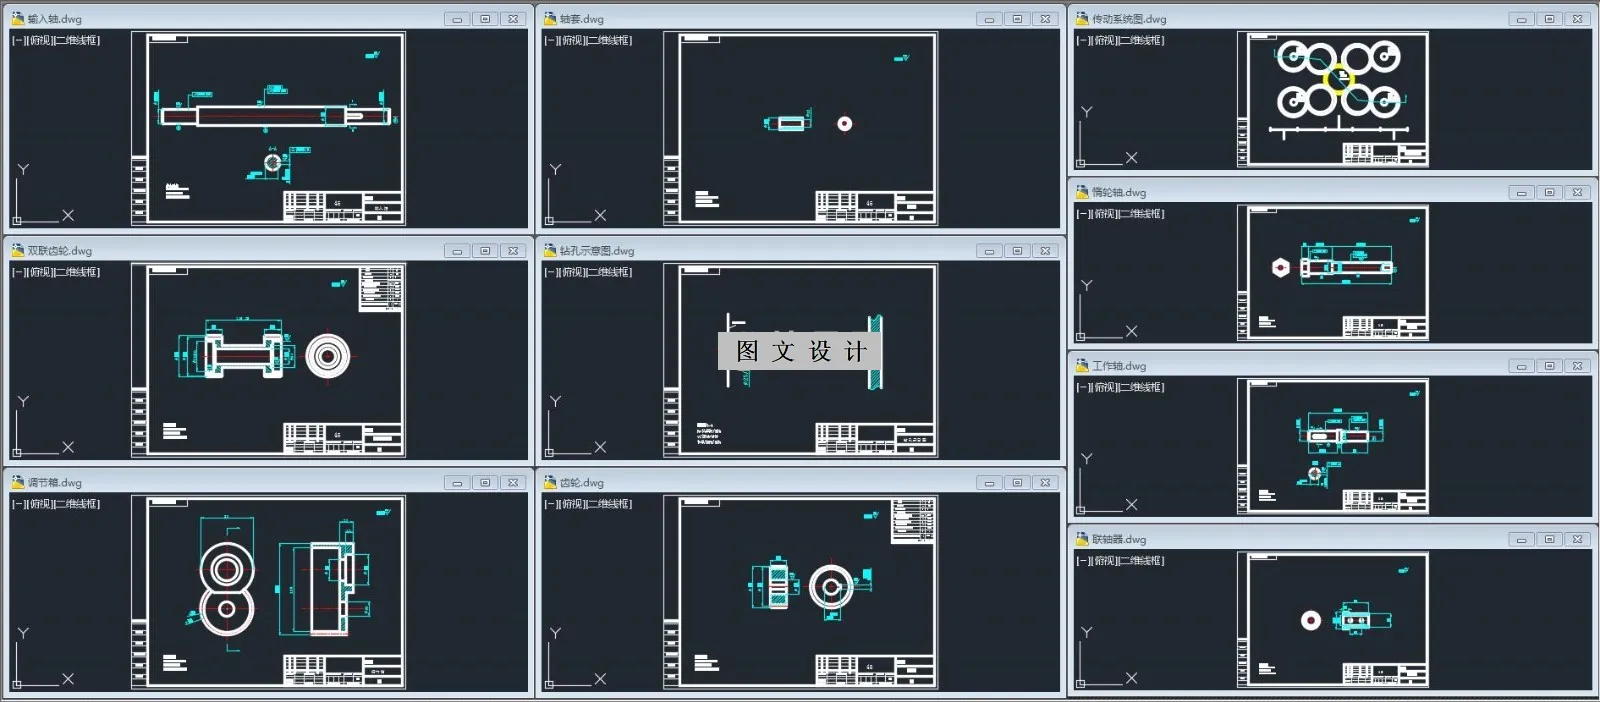Open the 俯视 view control in 工作轴.dwg
Image resolution: width=1600 pixels, height=702 pixels.
(x=1102, y=387)
